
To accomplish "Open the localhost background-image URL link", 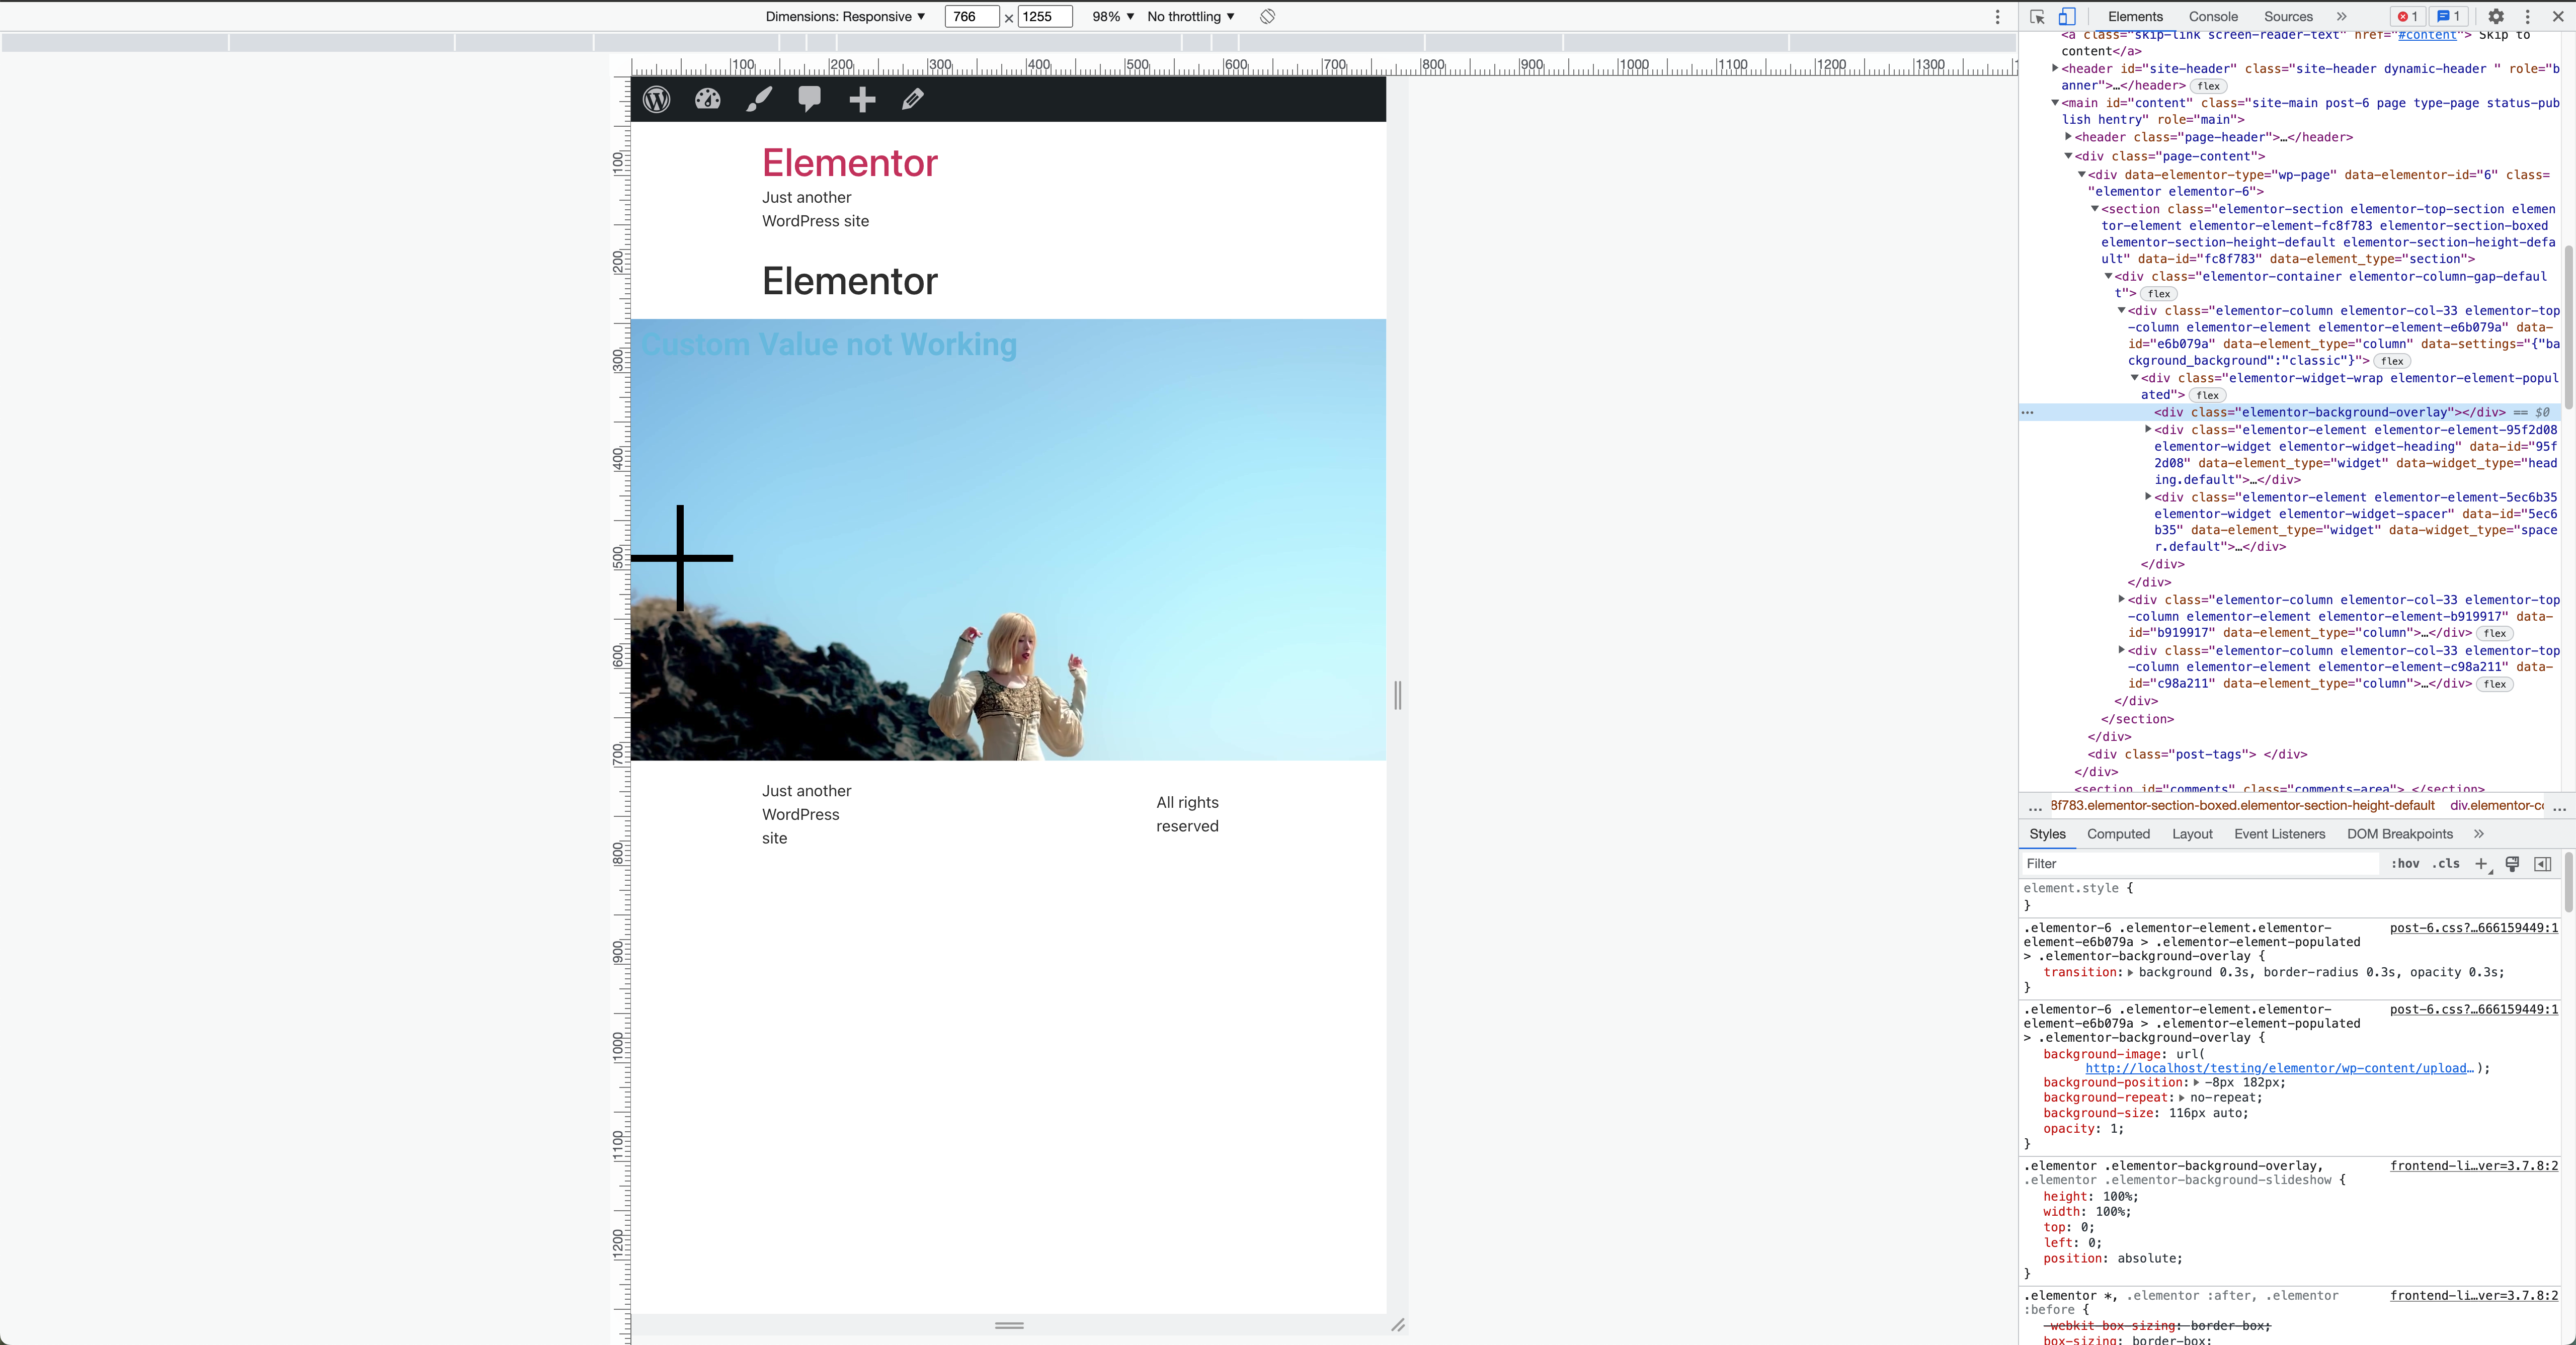I will coord(2281,1068).
